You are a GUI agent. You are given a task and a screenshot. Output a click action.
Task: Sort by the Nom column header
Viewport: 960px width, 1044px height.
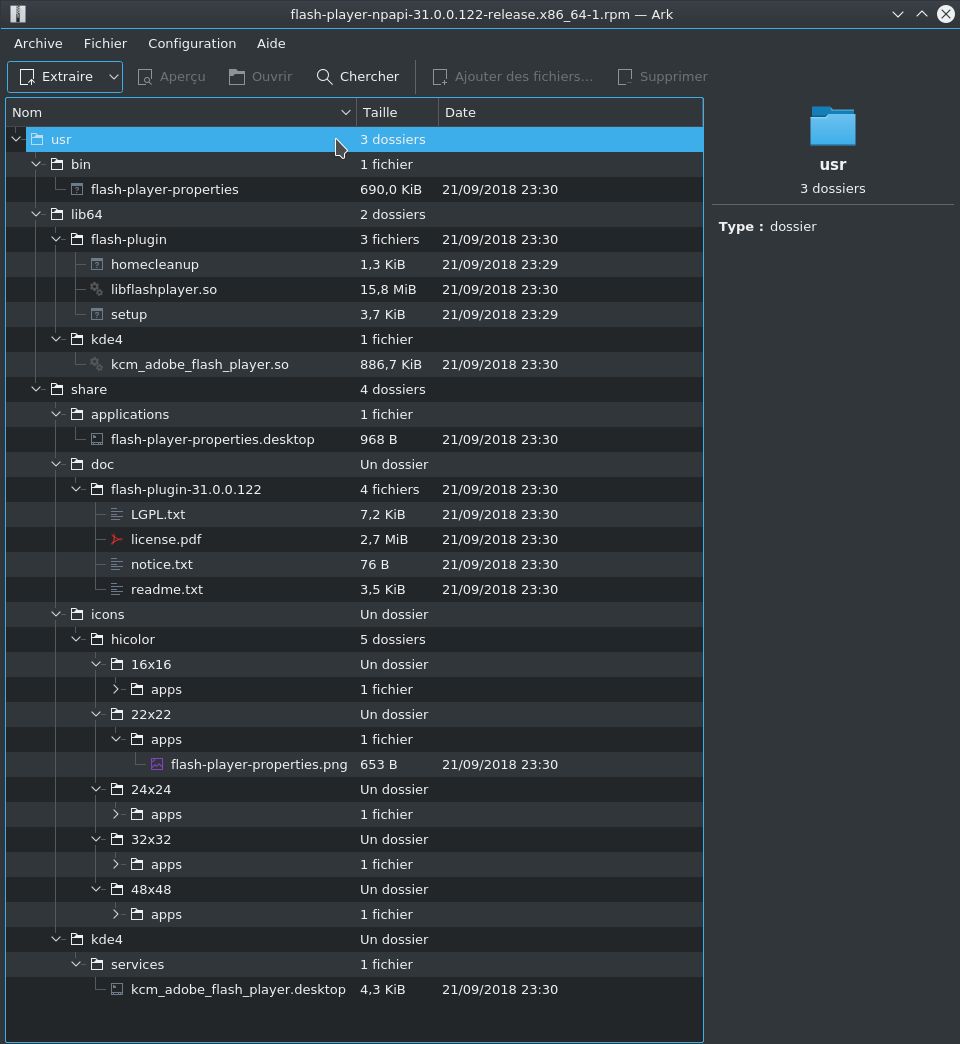click(x=181, y=113)
